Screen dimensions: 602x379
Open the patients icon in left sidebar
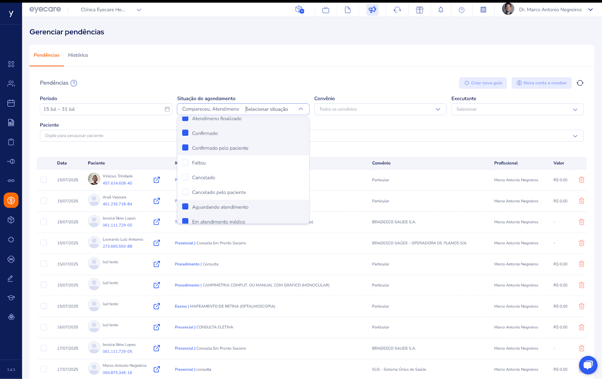[x=11, y=83]
